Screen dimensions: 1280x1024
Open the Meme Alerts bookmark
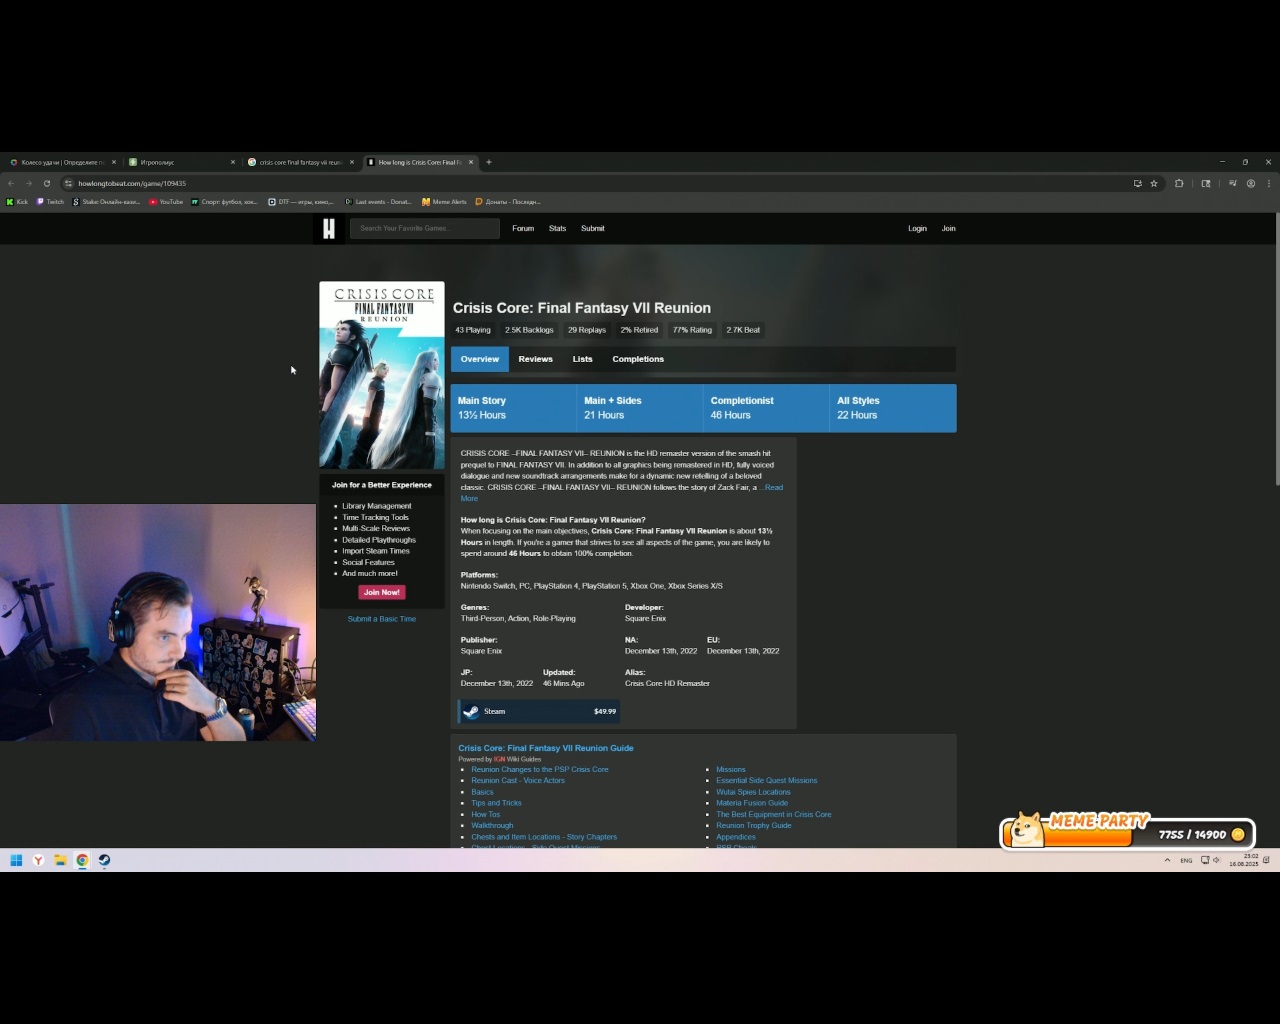(444, 202)
